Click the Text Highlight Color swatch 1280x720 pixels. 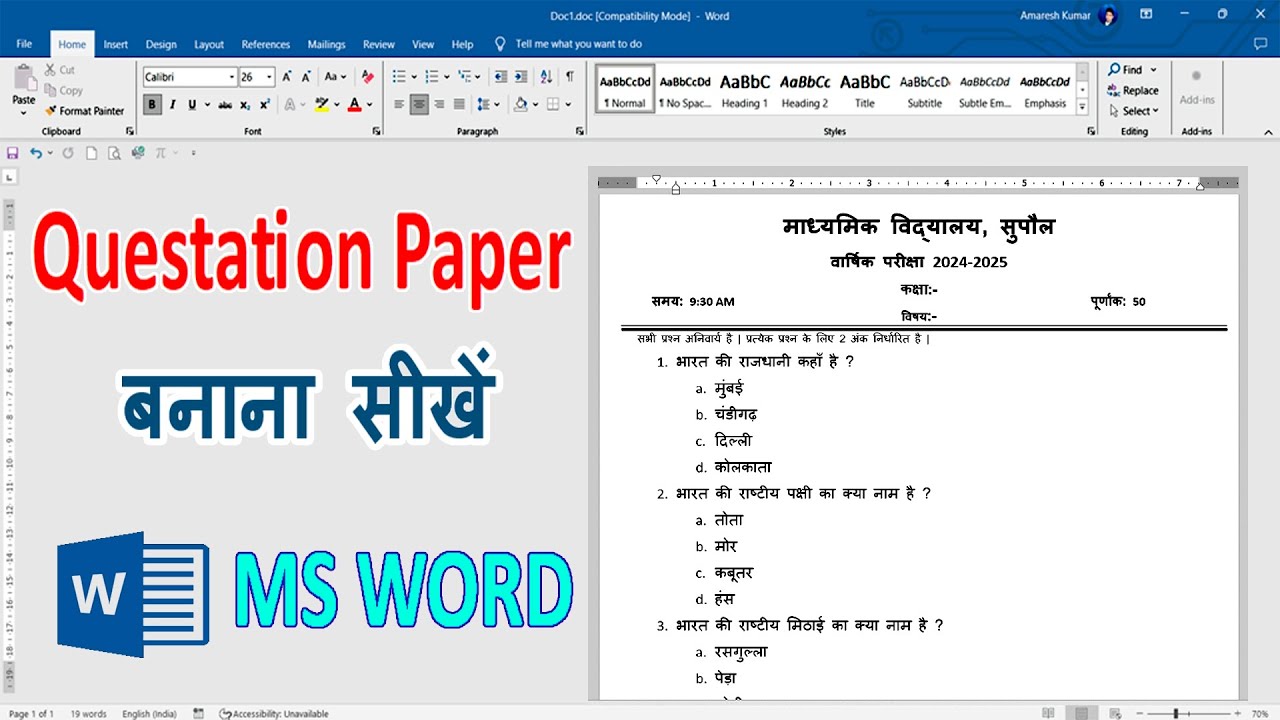[322, 104]
